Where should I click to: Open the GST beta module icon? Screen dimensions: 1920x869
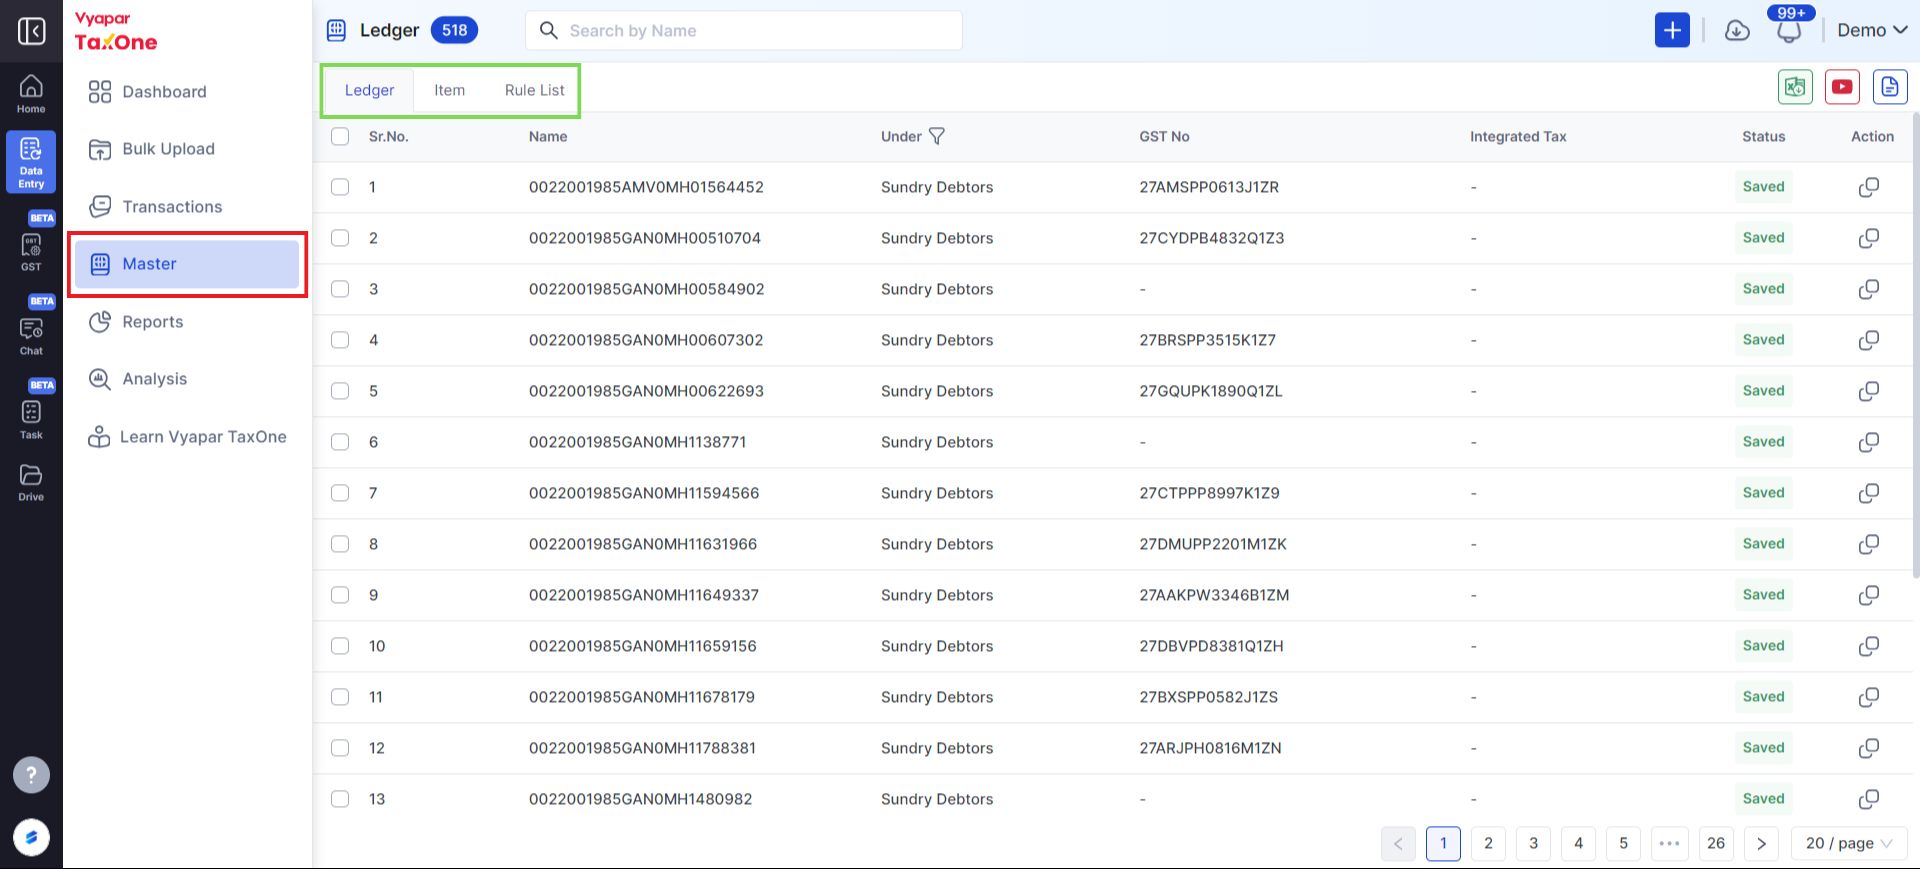[x=31, y=250]
